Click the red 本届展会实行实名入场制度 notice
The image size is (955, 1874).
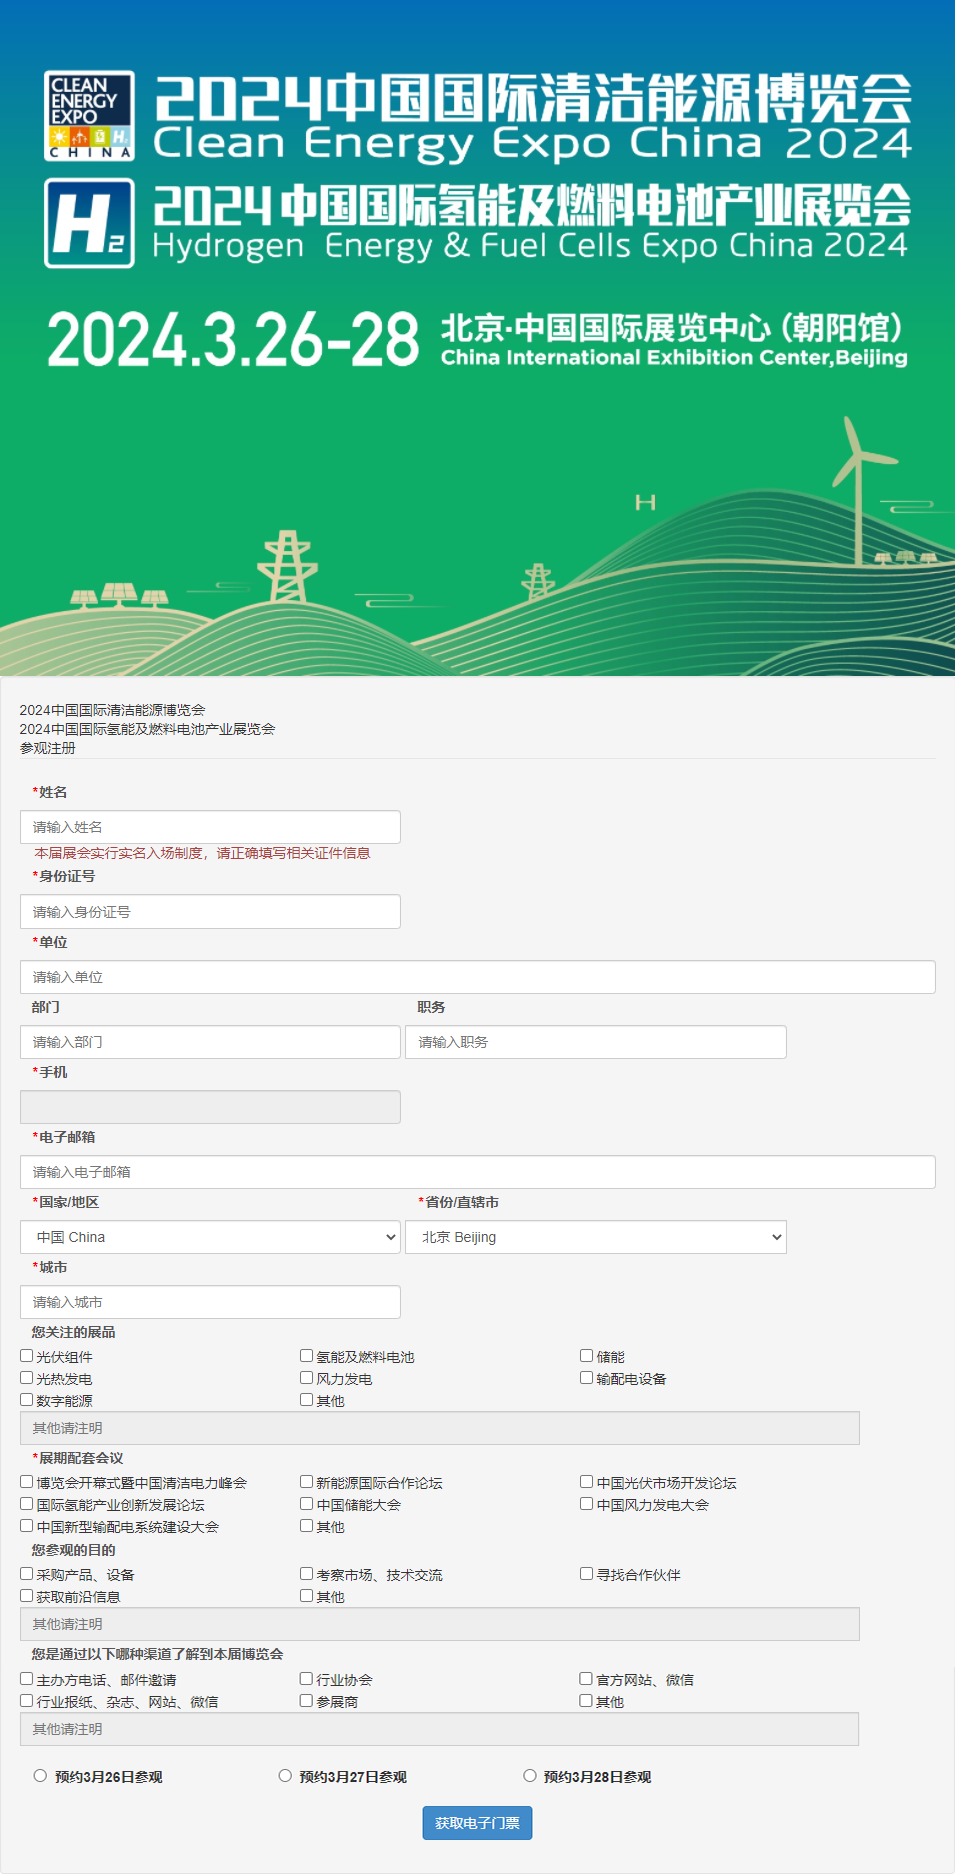(x=203, y=853)
